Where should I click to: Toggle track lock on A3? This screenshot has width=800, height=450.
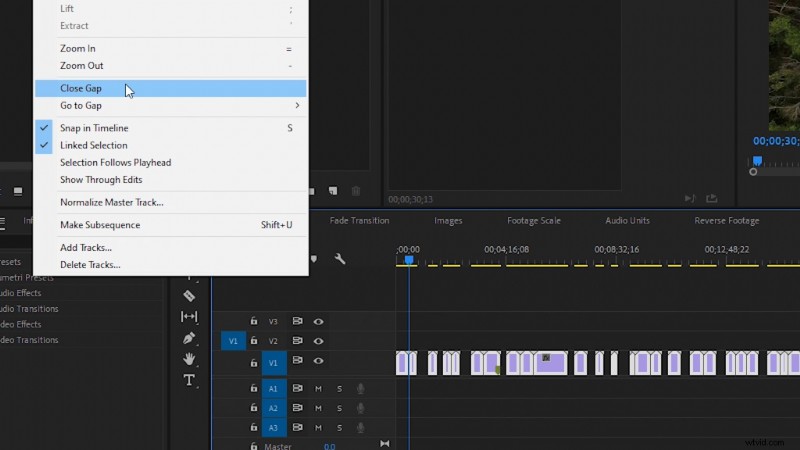coord(254,427)
